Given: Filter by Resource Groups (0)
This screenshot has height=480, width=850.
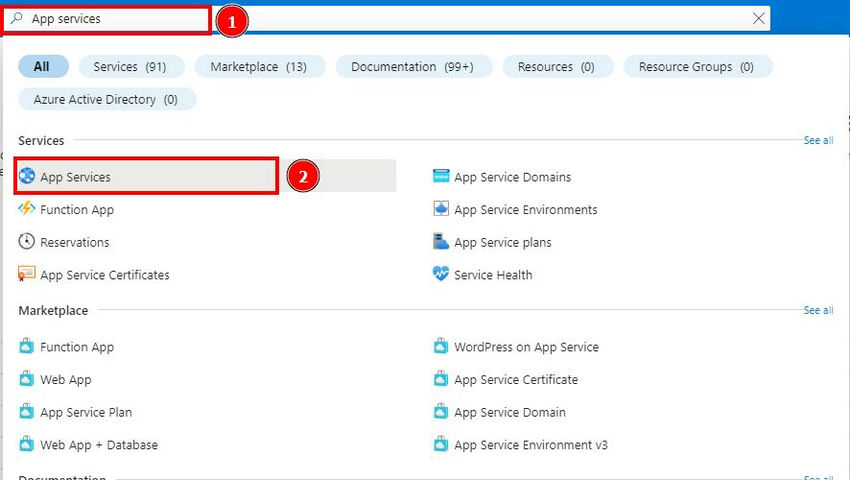Looking at the screenshot, I should (x=697, y=67).
